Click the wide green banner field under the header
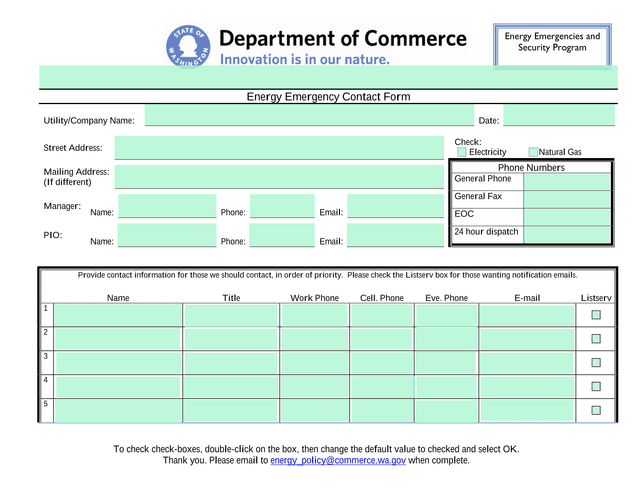 328,77
